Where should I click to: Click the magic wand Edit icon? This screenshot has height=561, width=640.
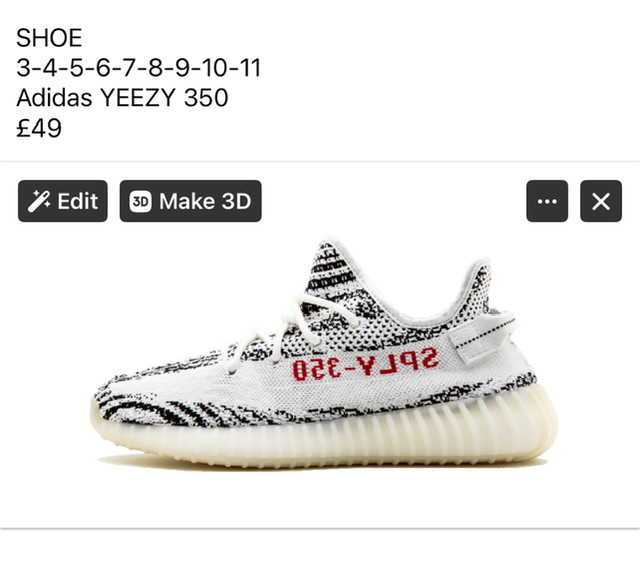coord(39,201)
